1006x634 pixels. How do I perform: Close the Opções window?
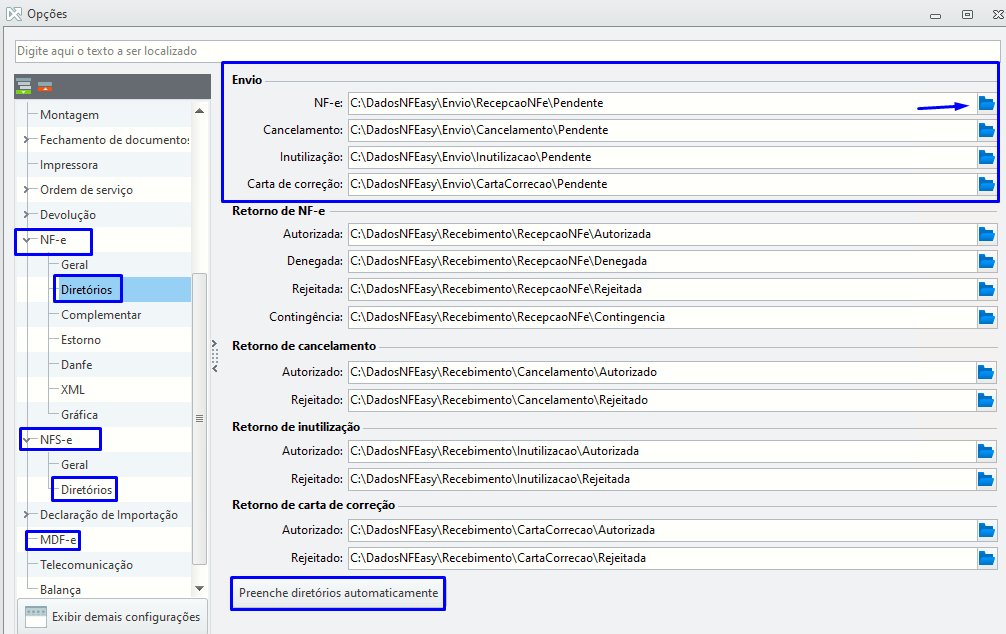pos(997,14)
